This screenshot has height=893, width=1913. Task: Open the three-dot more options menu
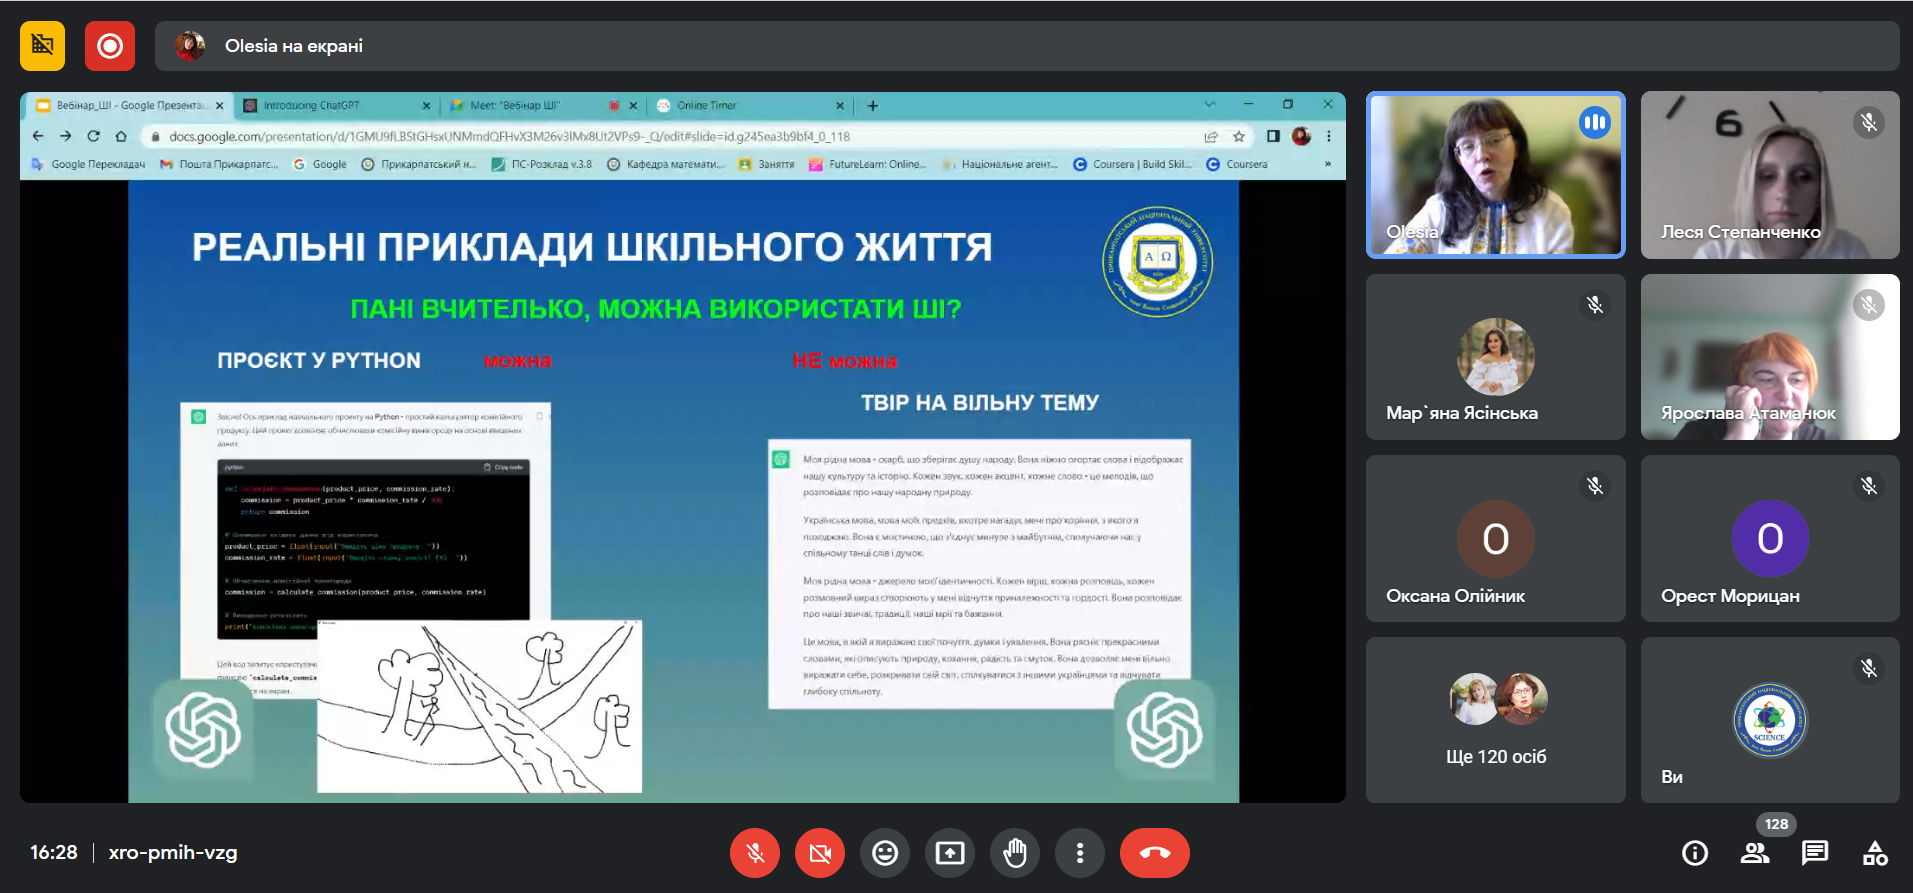pyautogui.click(x=1080, y=853)
